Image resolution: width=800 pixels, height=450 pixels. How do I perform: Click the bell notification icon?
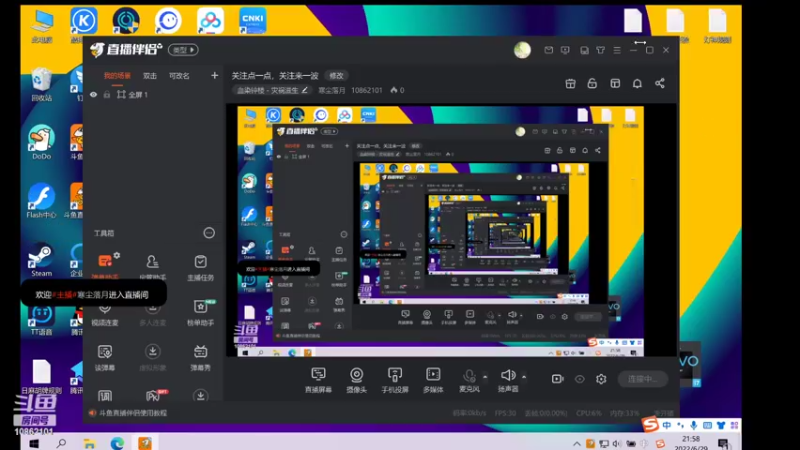(x=637, y=84)
